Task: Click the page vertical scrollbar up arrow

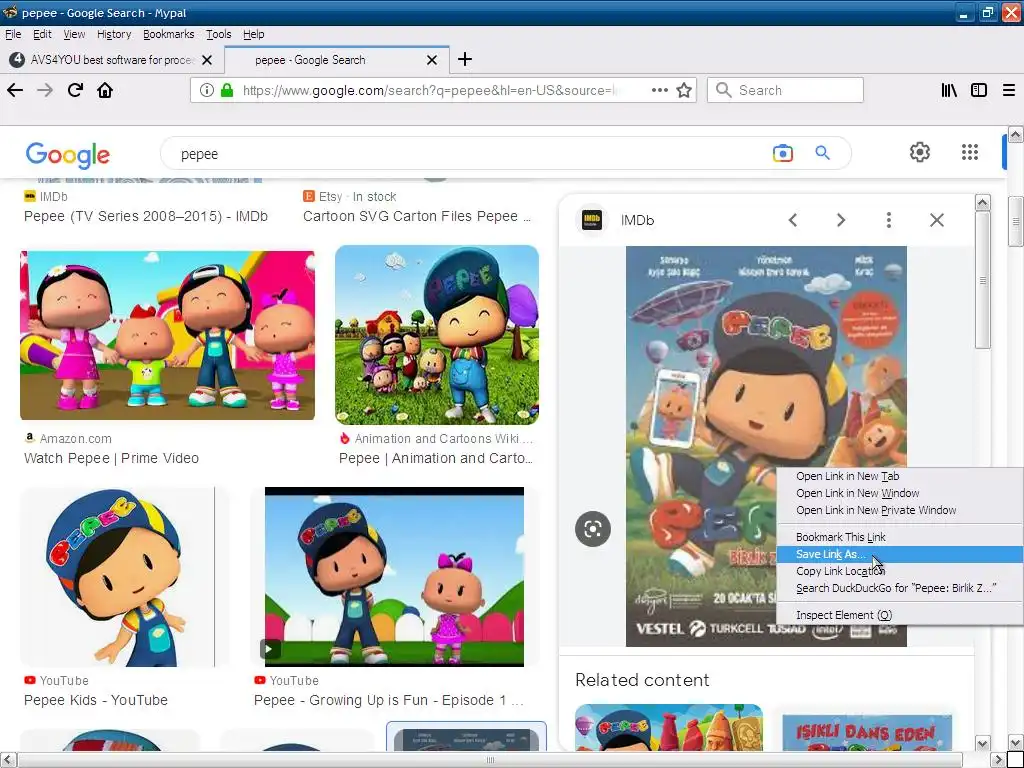Action: (x=1015, y=135)
